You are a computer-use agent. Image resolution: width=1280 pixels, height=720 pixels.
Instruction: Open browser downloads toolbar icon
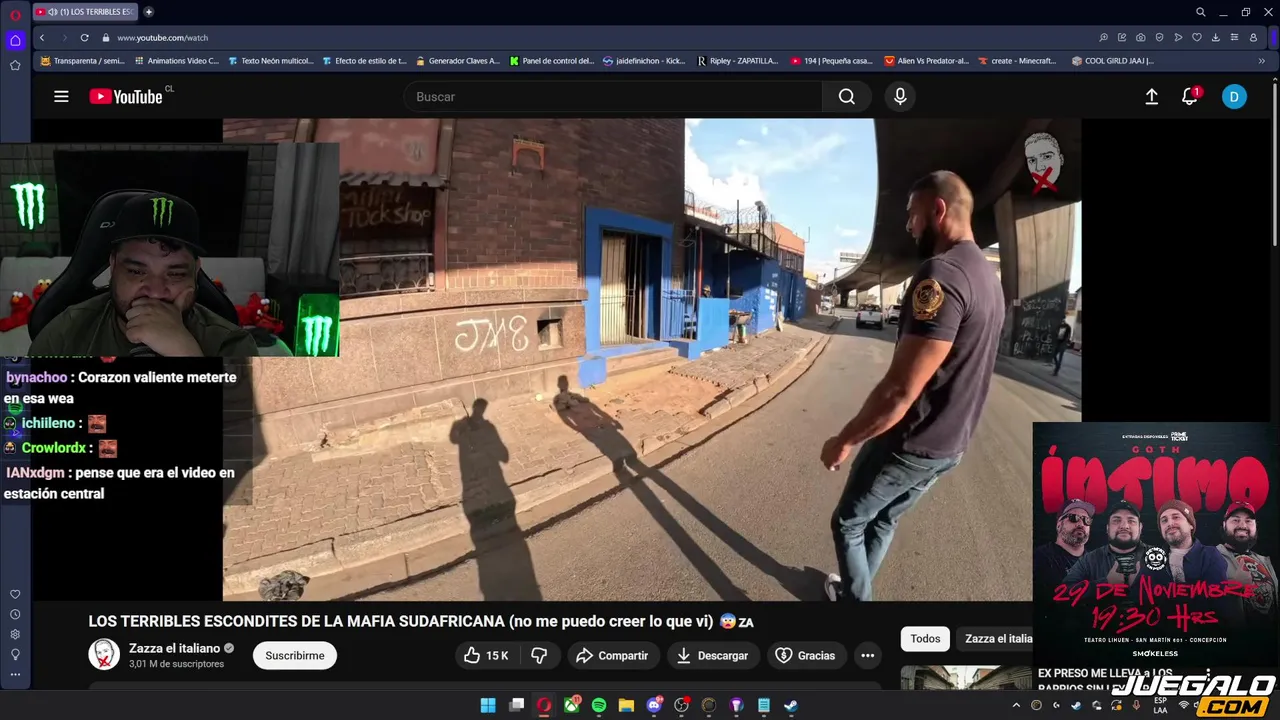point(1216,38)
